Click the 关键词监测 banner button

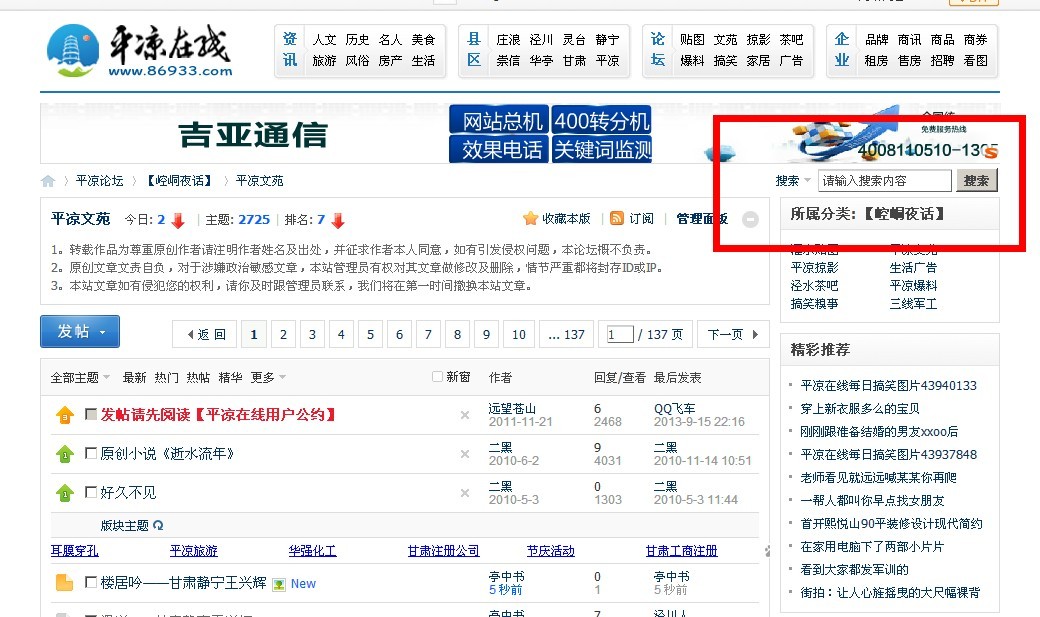(602, 149)
